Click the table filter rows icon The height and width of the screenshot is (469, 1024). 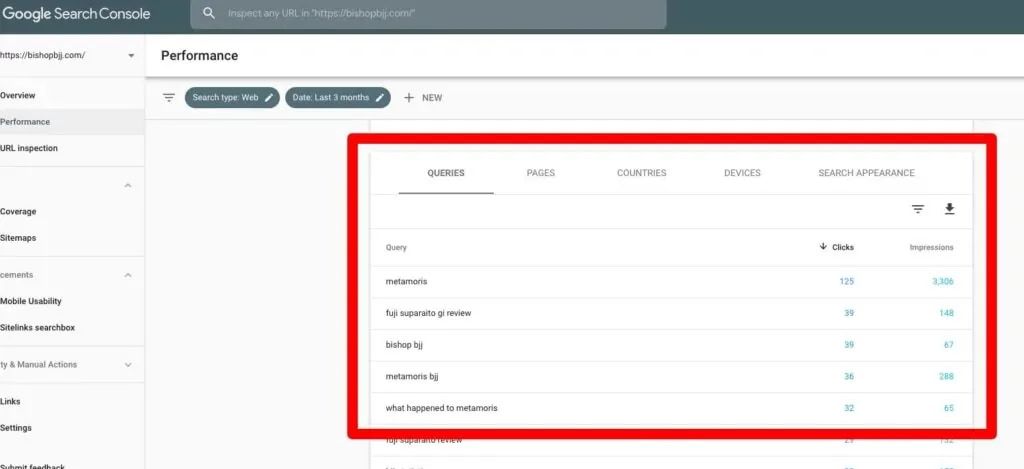click(x=918, y=209)
